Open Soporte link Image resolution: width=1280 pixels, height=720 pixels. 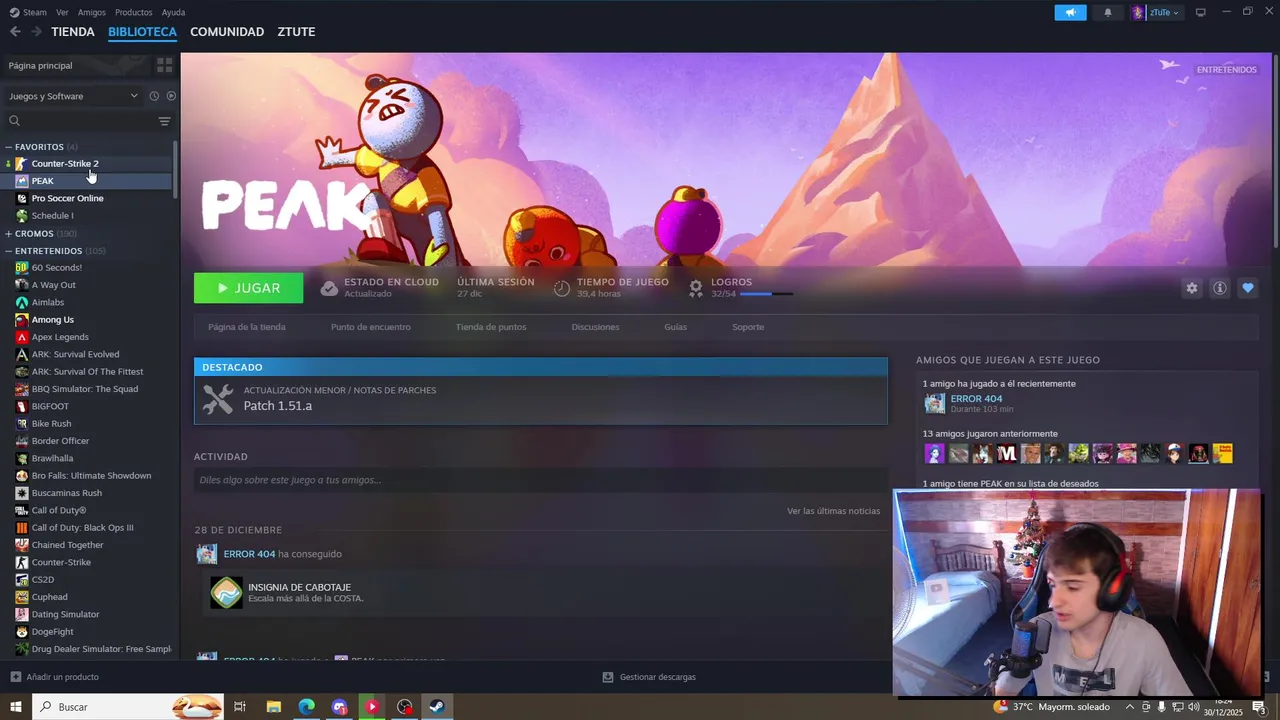(x=748, y=327)
